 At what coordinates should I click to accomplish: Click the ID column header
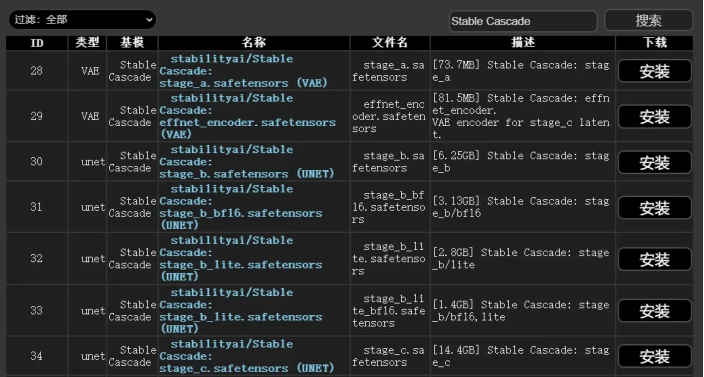point(37,43)
